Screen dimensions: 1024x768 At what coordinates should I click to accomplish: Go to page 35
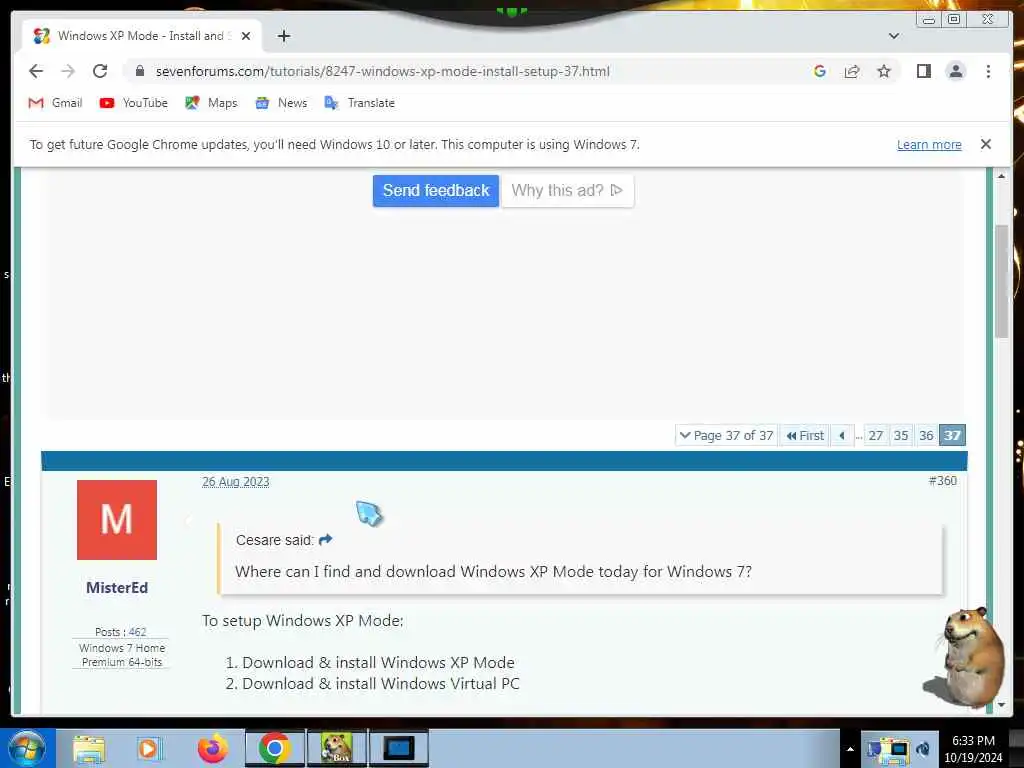pos(901,435)
